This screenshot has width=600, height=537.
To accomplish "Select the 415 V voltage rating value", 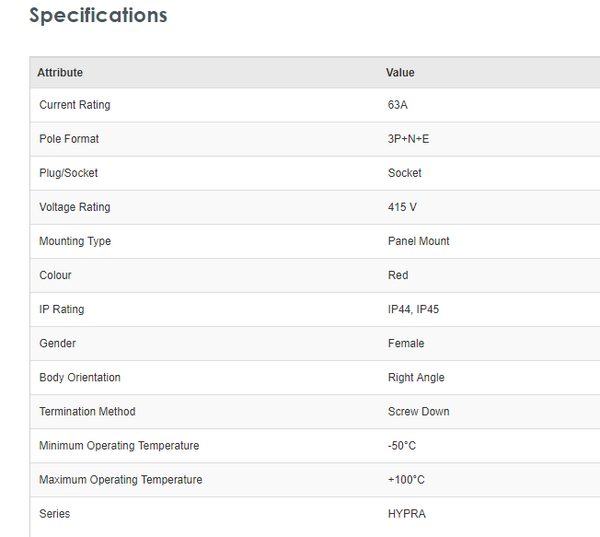I will [402, 207].
